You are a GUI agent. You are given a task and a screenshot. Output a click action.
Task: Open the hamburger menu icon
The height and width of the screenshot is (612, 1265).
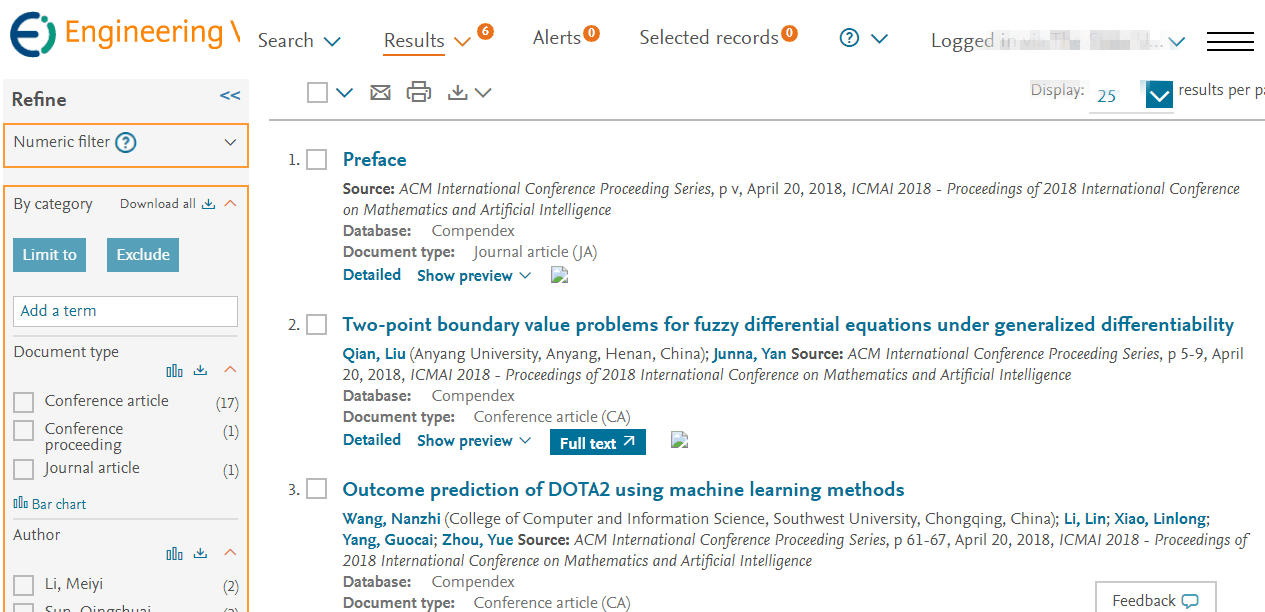pyautogui.click(x=1230, y=41)
